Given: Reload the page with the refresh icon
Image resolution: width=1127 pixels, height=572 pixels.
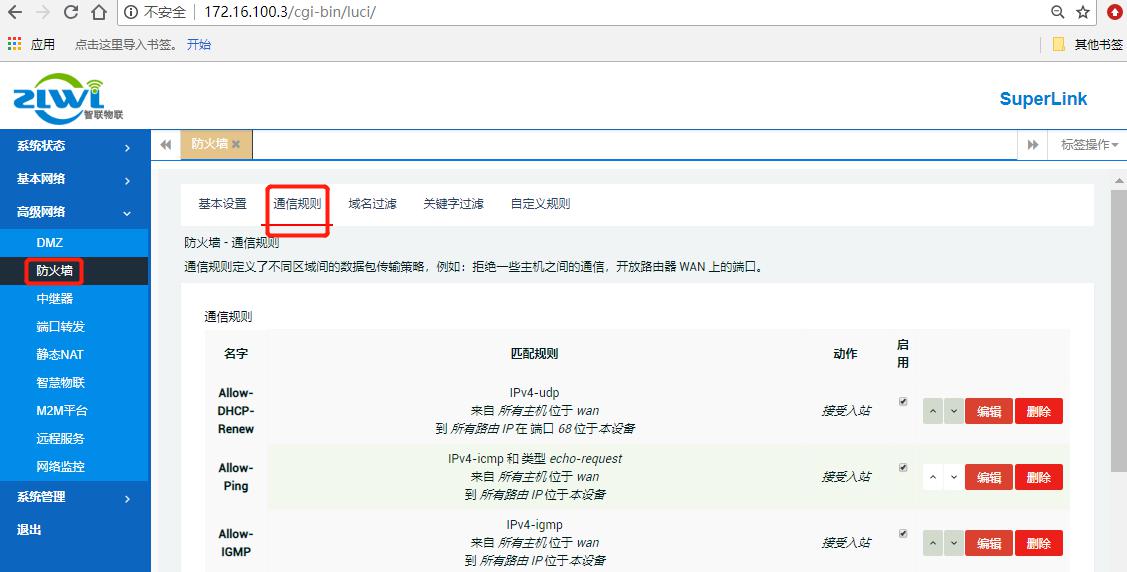Looking at the screenshot, I should click(70, 12).
